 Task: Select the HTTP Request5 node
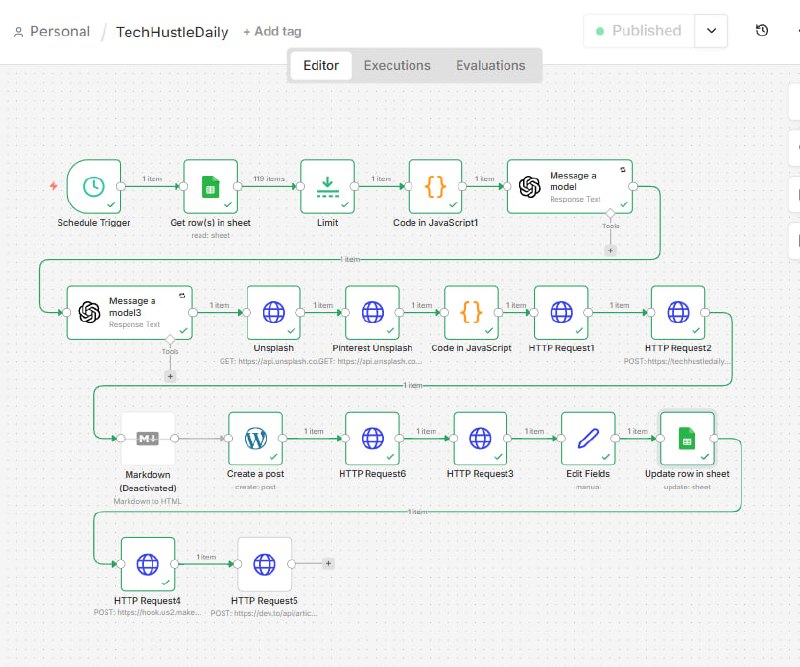pyautogui.click(x=264, y=564)
